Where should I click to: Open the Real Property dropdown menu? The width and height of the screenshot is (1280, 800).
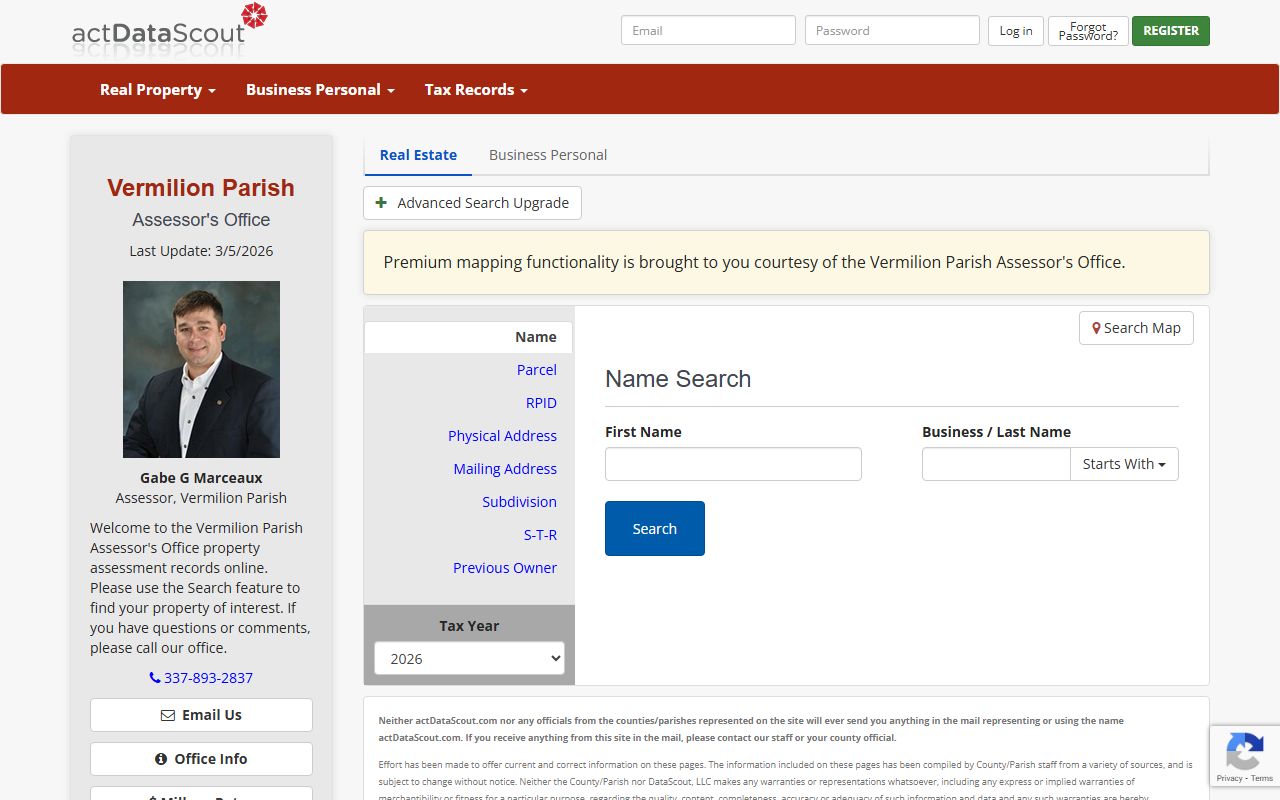click(x=158, y=89)
